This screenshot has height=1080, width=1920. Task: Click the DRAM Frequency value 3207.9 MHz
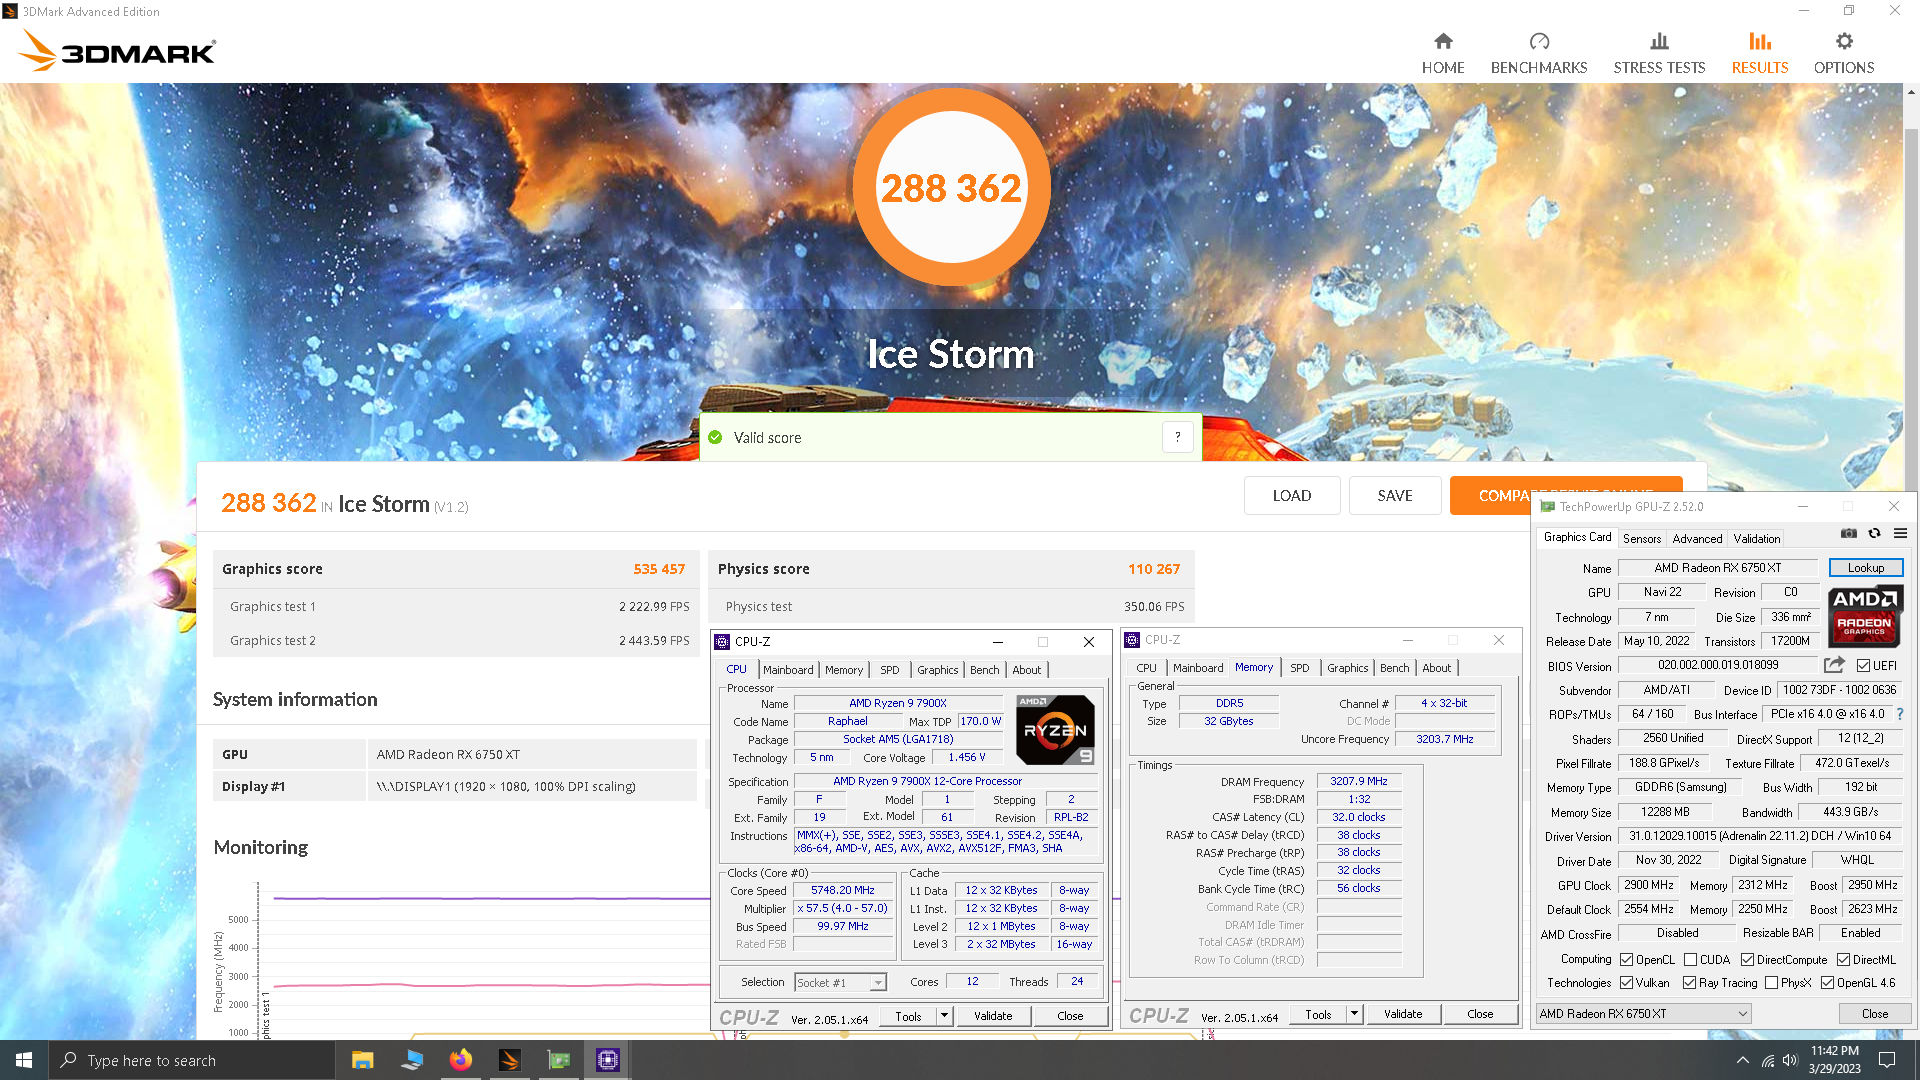(1358, 781)
